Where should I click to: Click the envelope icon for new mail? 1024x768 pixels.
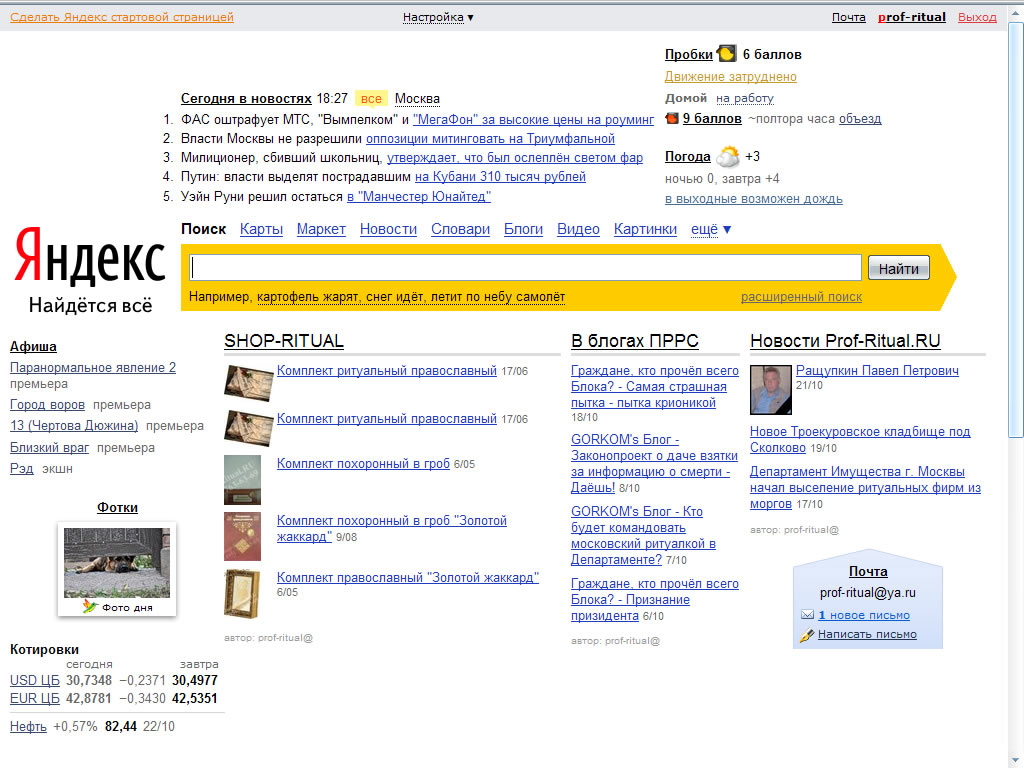[x=807, y=615]
